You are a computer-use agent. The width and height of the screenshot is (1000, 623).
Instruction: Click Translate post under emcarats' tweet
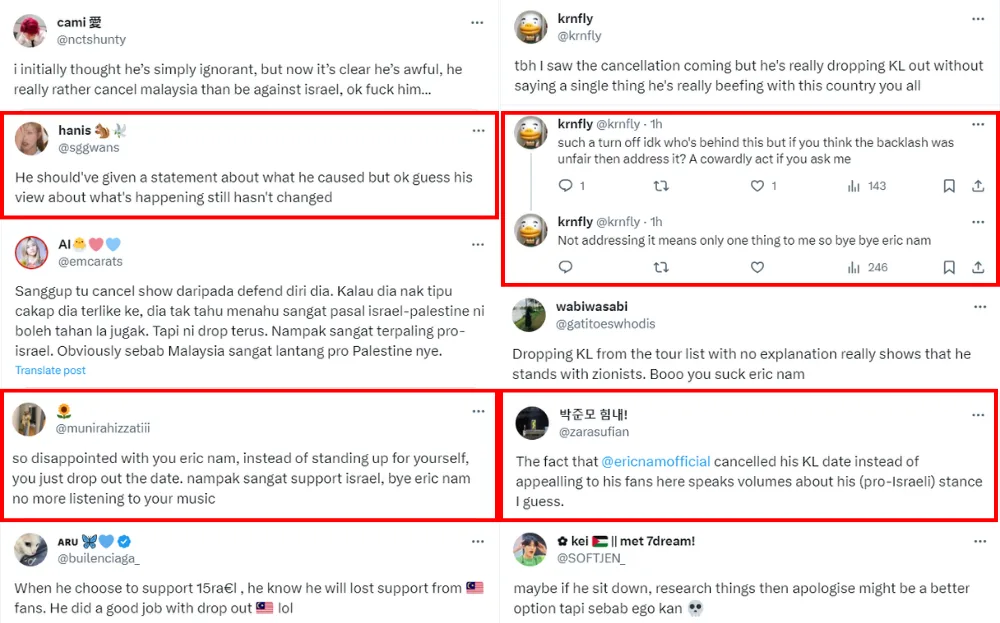pos(50,370)
